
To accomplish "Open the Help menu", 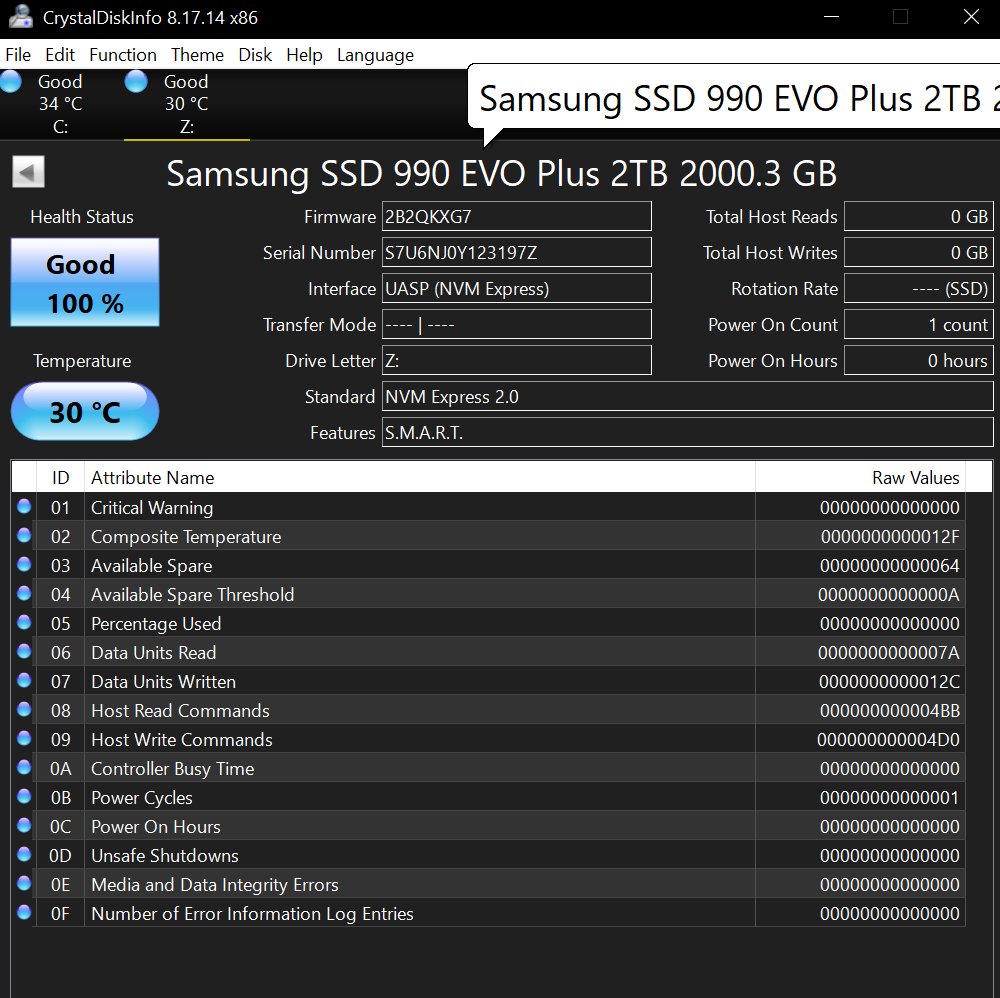I will coord(304,55).
